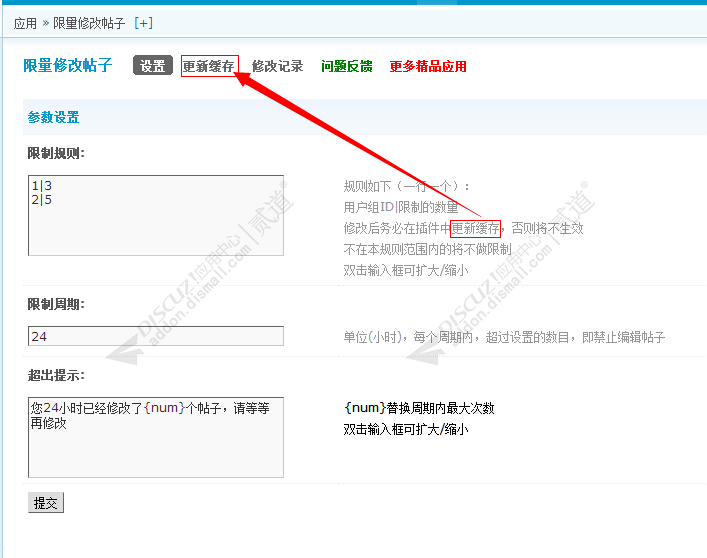Screen dimensions: 707x558
Task: Open the 问题反馈 link
Action: click(x=347, y=66)
